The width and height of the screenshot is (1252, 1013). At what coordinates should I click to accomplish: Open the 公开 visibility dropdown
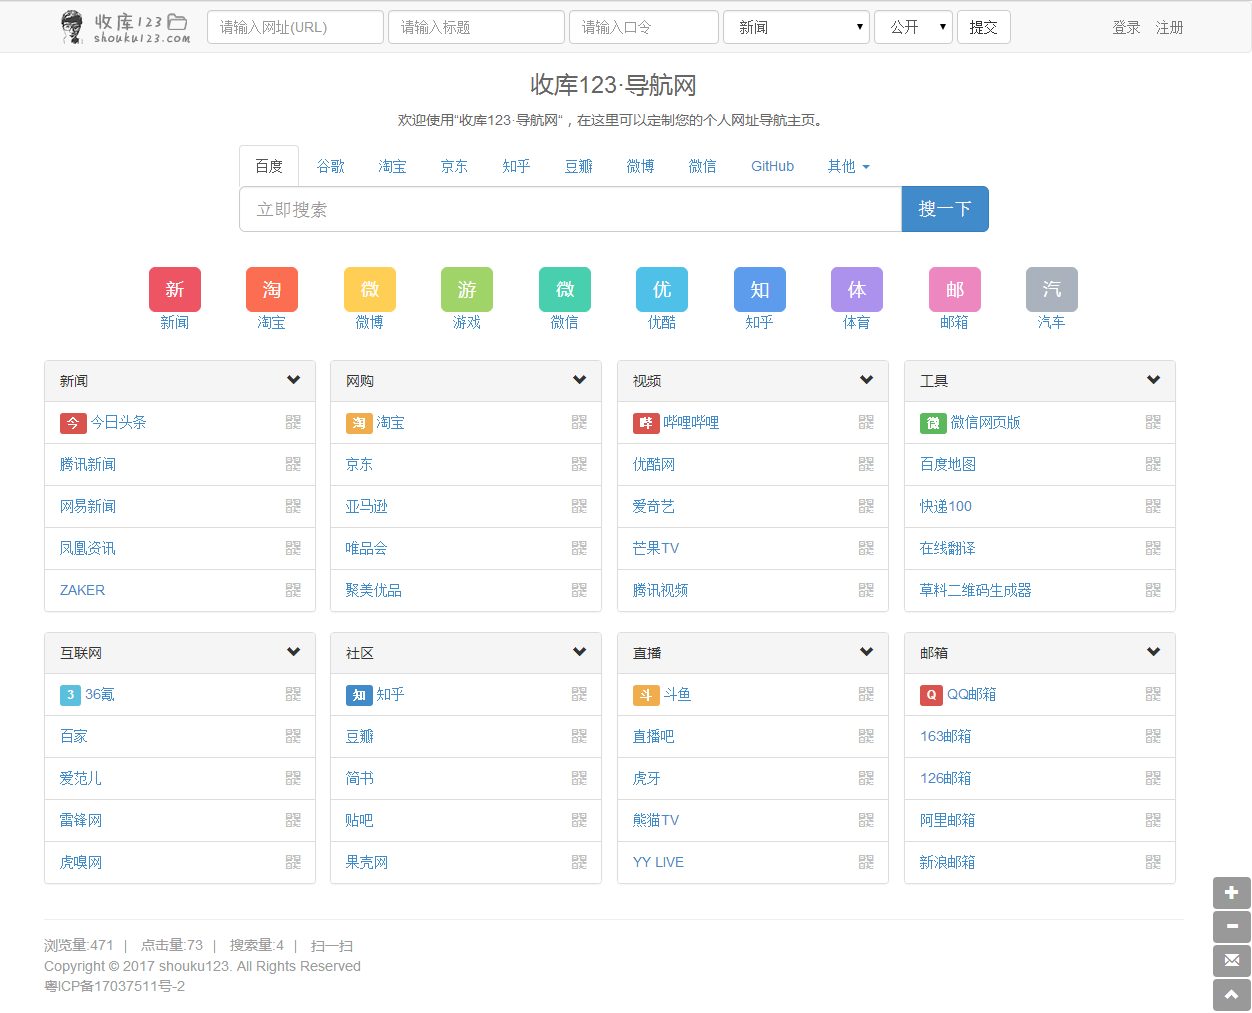point(914,27)
